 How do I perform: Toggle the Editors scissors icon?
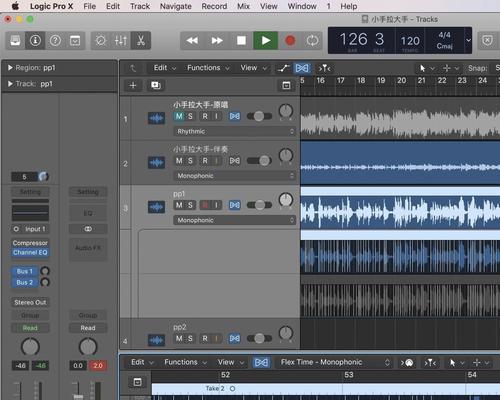141,41
